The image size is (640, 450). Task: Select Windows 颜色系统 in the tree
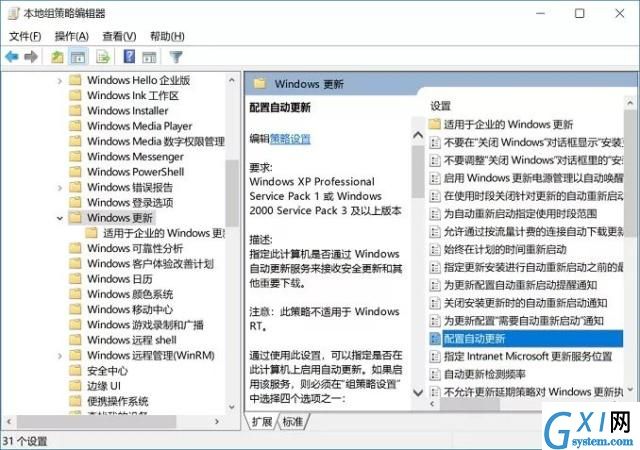point(130,294)
